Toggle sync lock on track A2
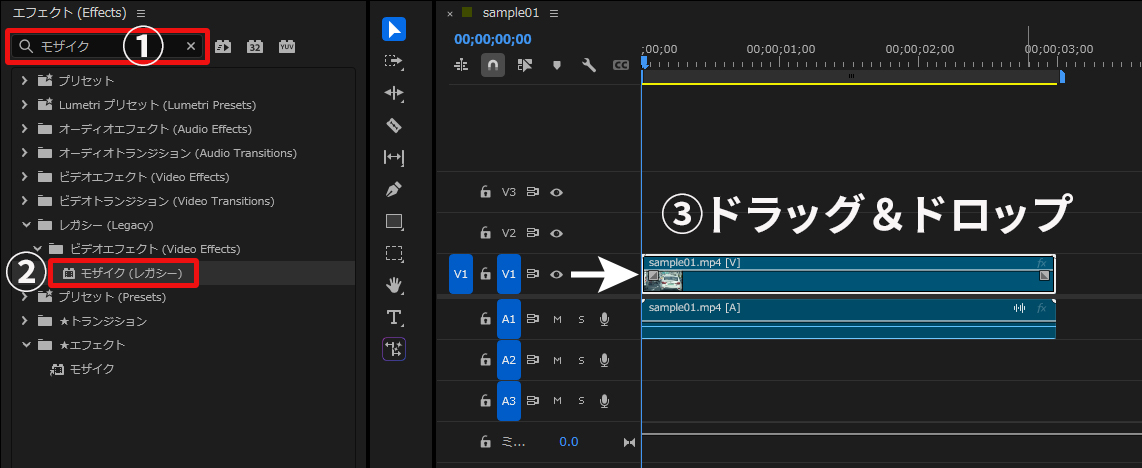Viewport: 1142px width, 468px height. (533, 360)
